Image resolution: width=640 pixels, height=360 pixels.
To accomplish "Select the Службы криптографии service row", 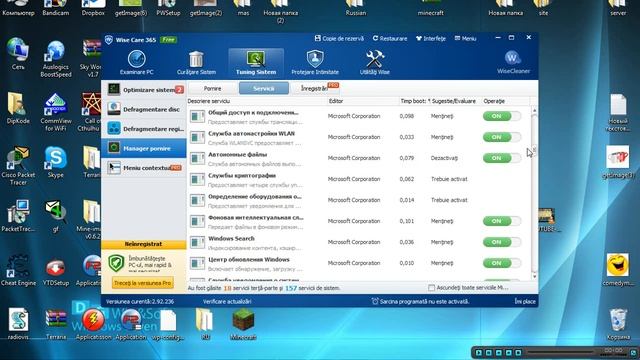I will click(x=359, y=179).
